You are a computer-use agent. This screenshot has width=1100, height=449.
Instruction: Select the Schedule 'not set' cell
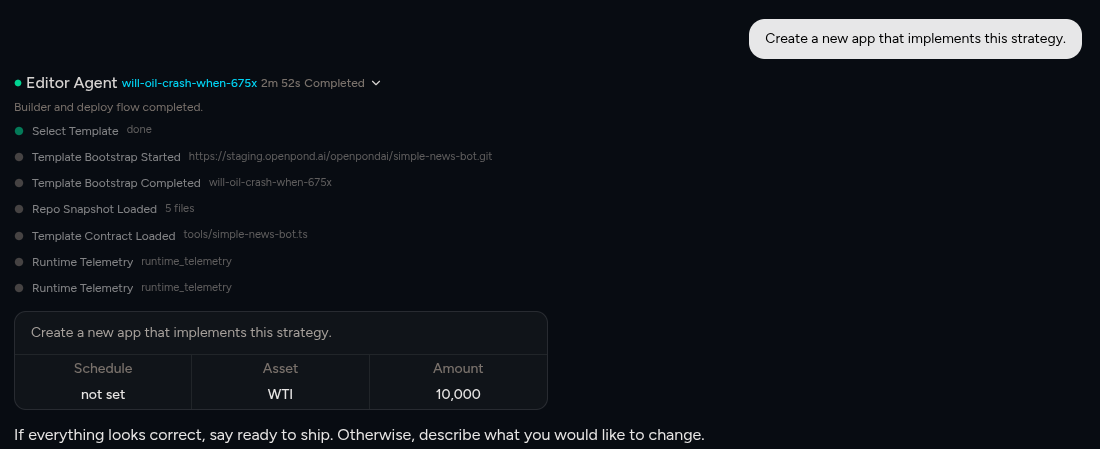click(103, 394)
